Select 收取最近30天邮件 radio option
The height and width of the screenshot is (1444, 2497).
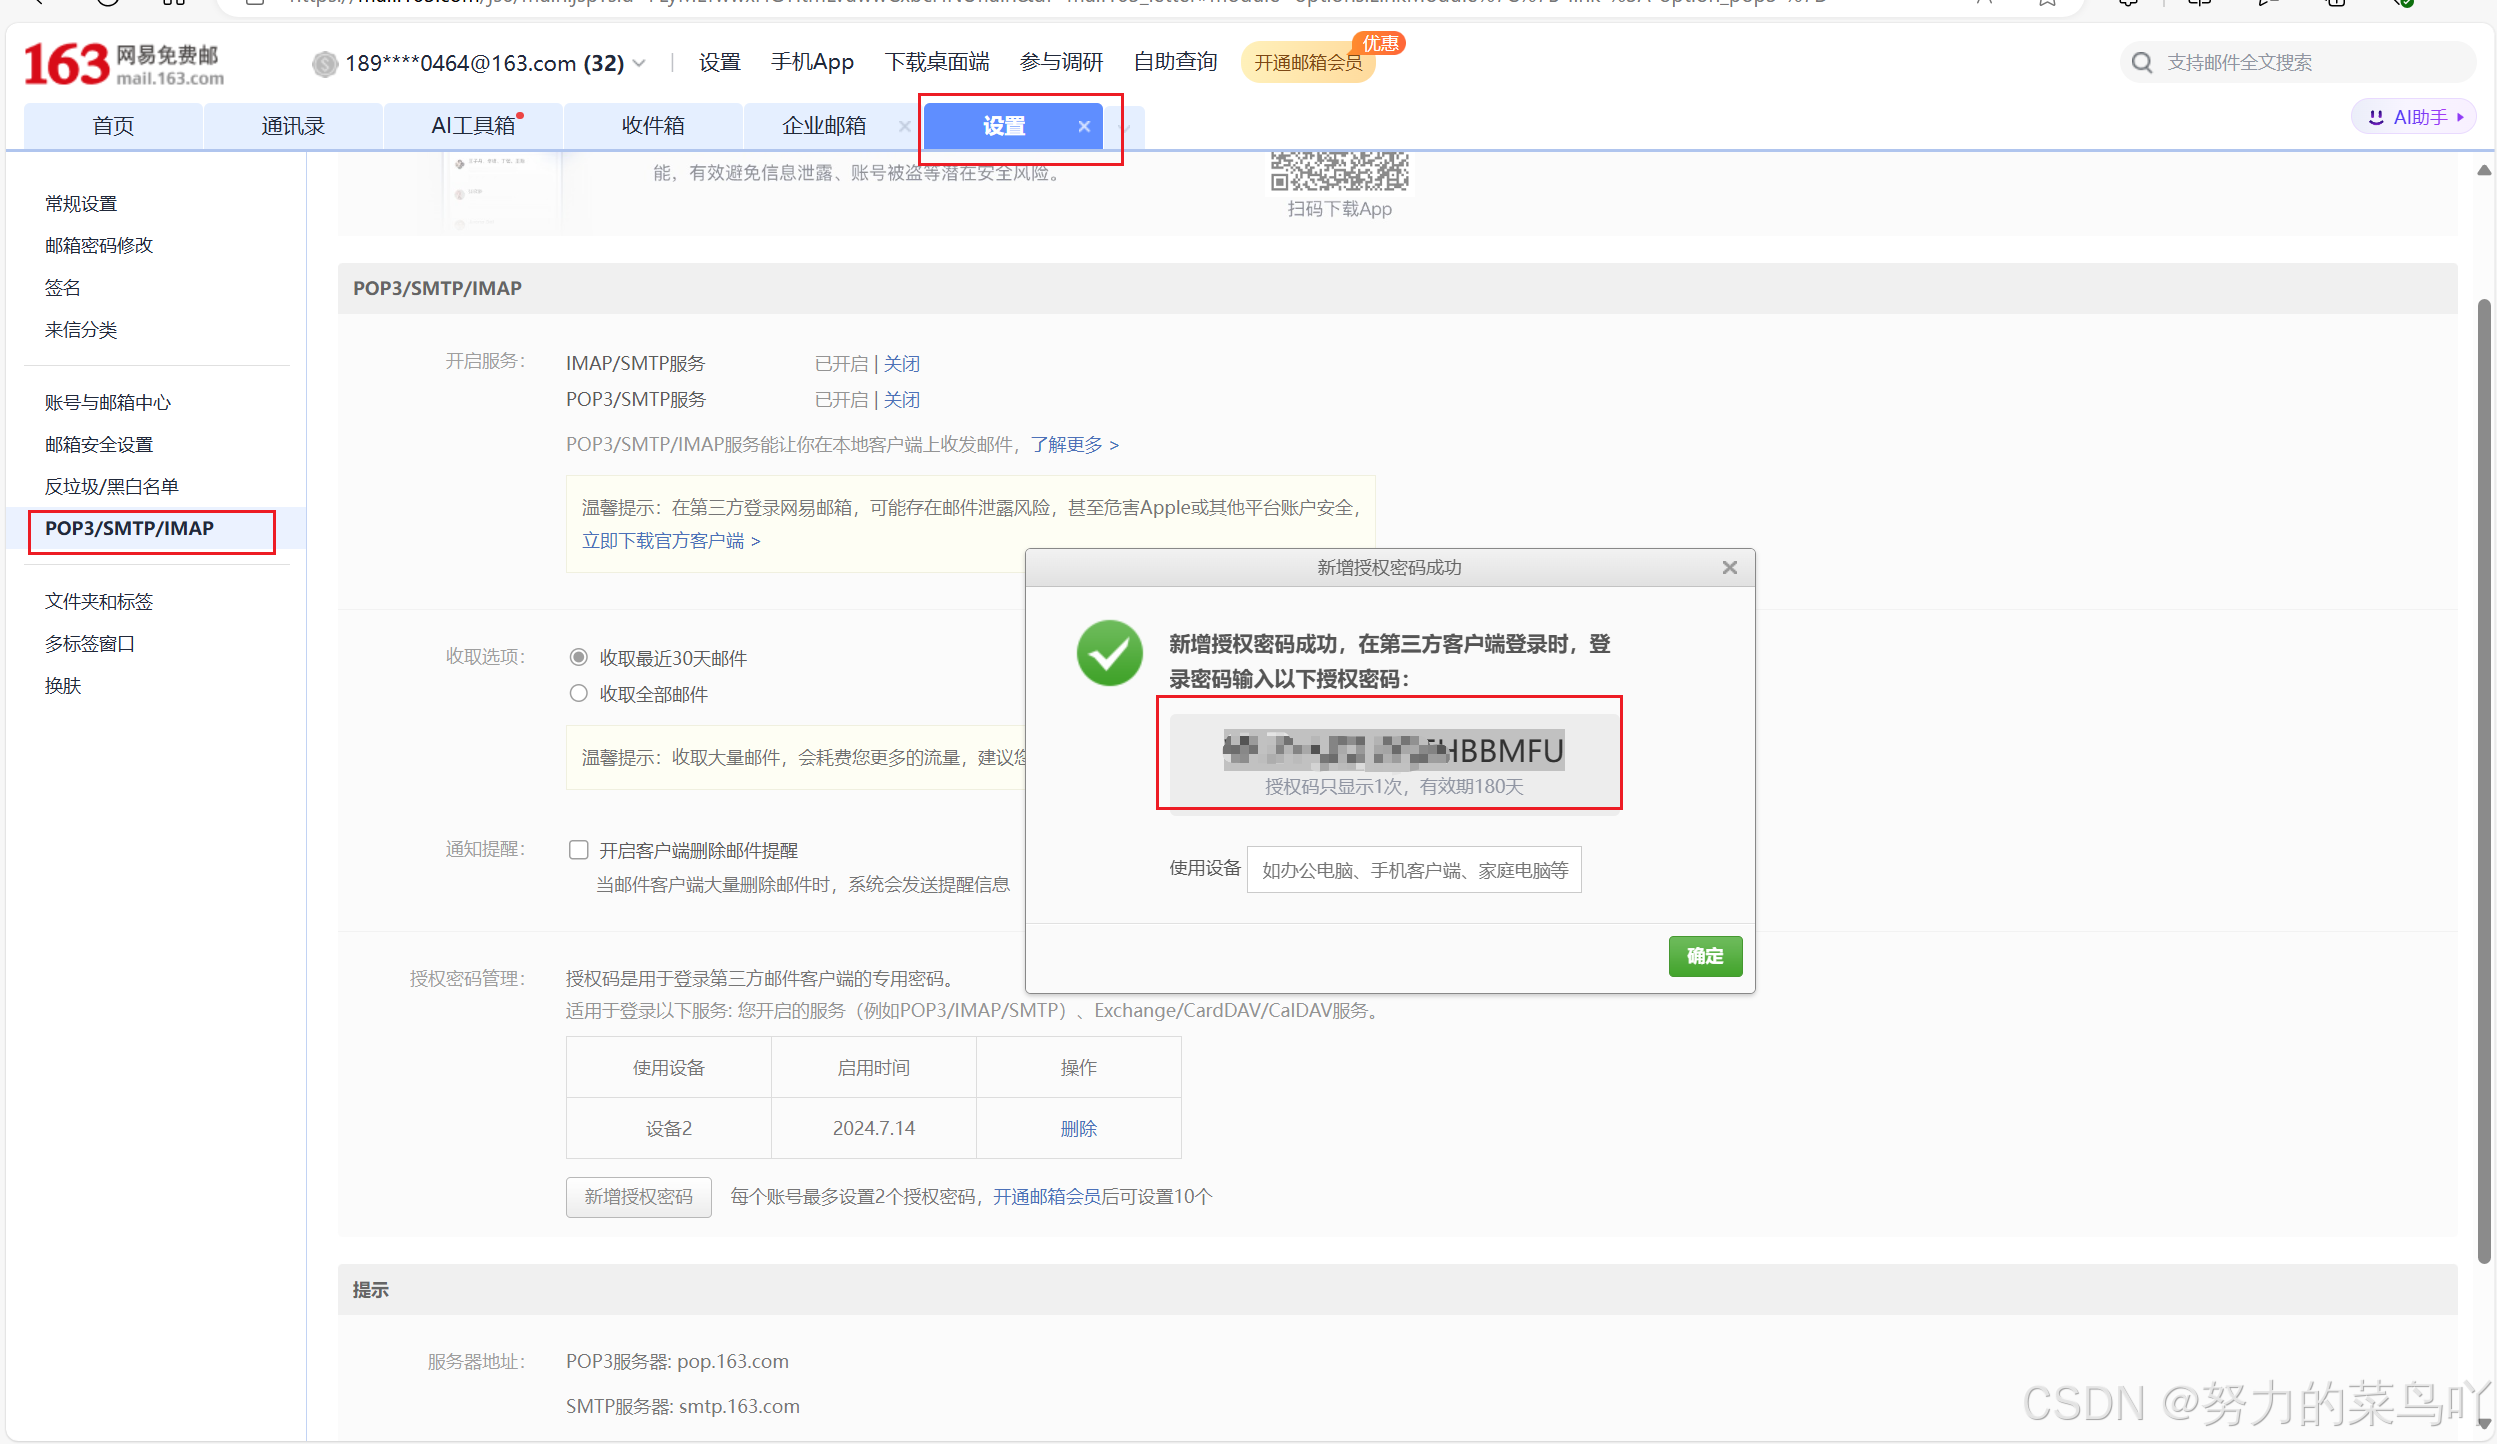click(x=578, y=658)
